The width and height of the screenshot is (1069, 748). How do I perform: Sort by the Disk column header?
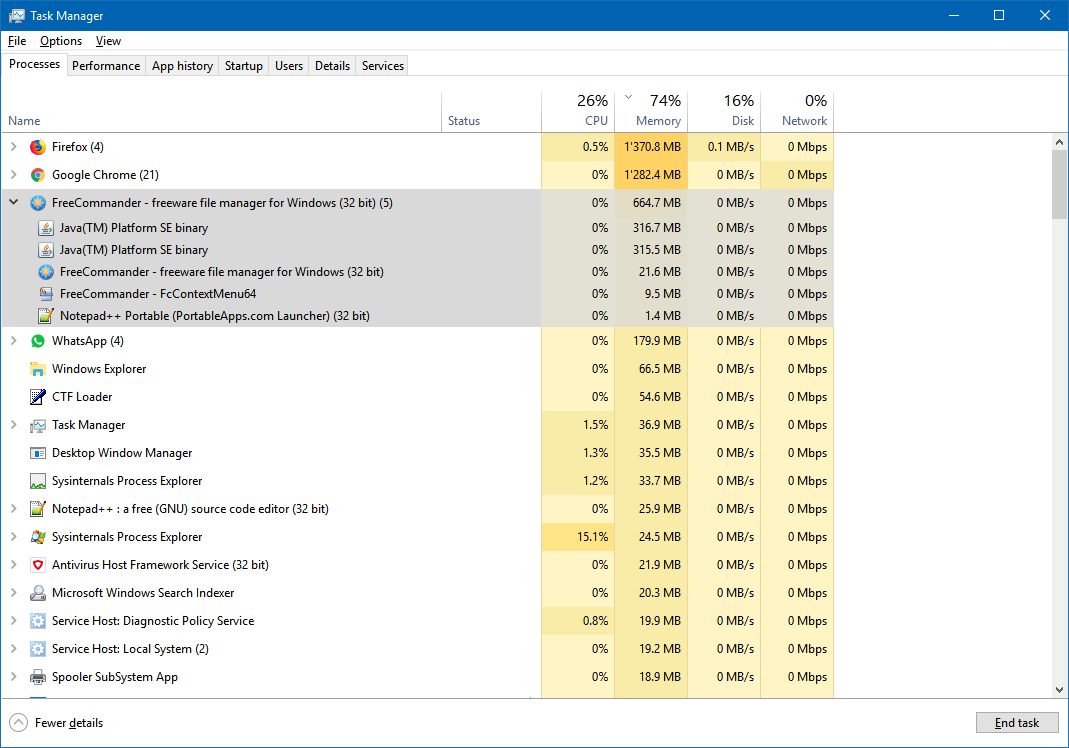tap(724, 111)
